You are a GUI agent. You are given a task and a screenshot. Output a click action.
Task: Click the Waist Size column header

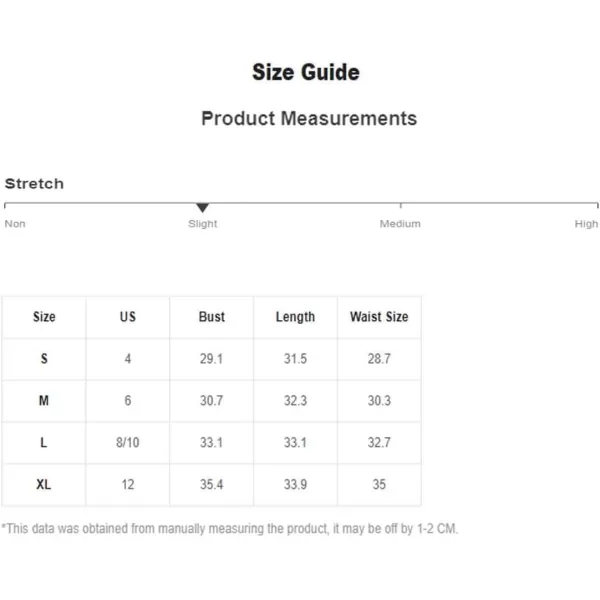[x=379, y=317]
